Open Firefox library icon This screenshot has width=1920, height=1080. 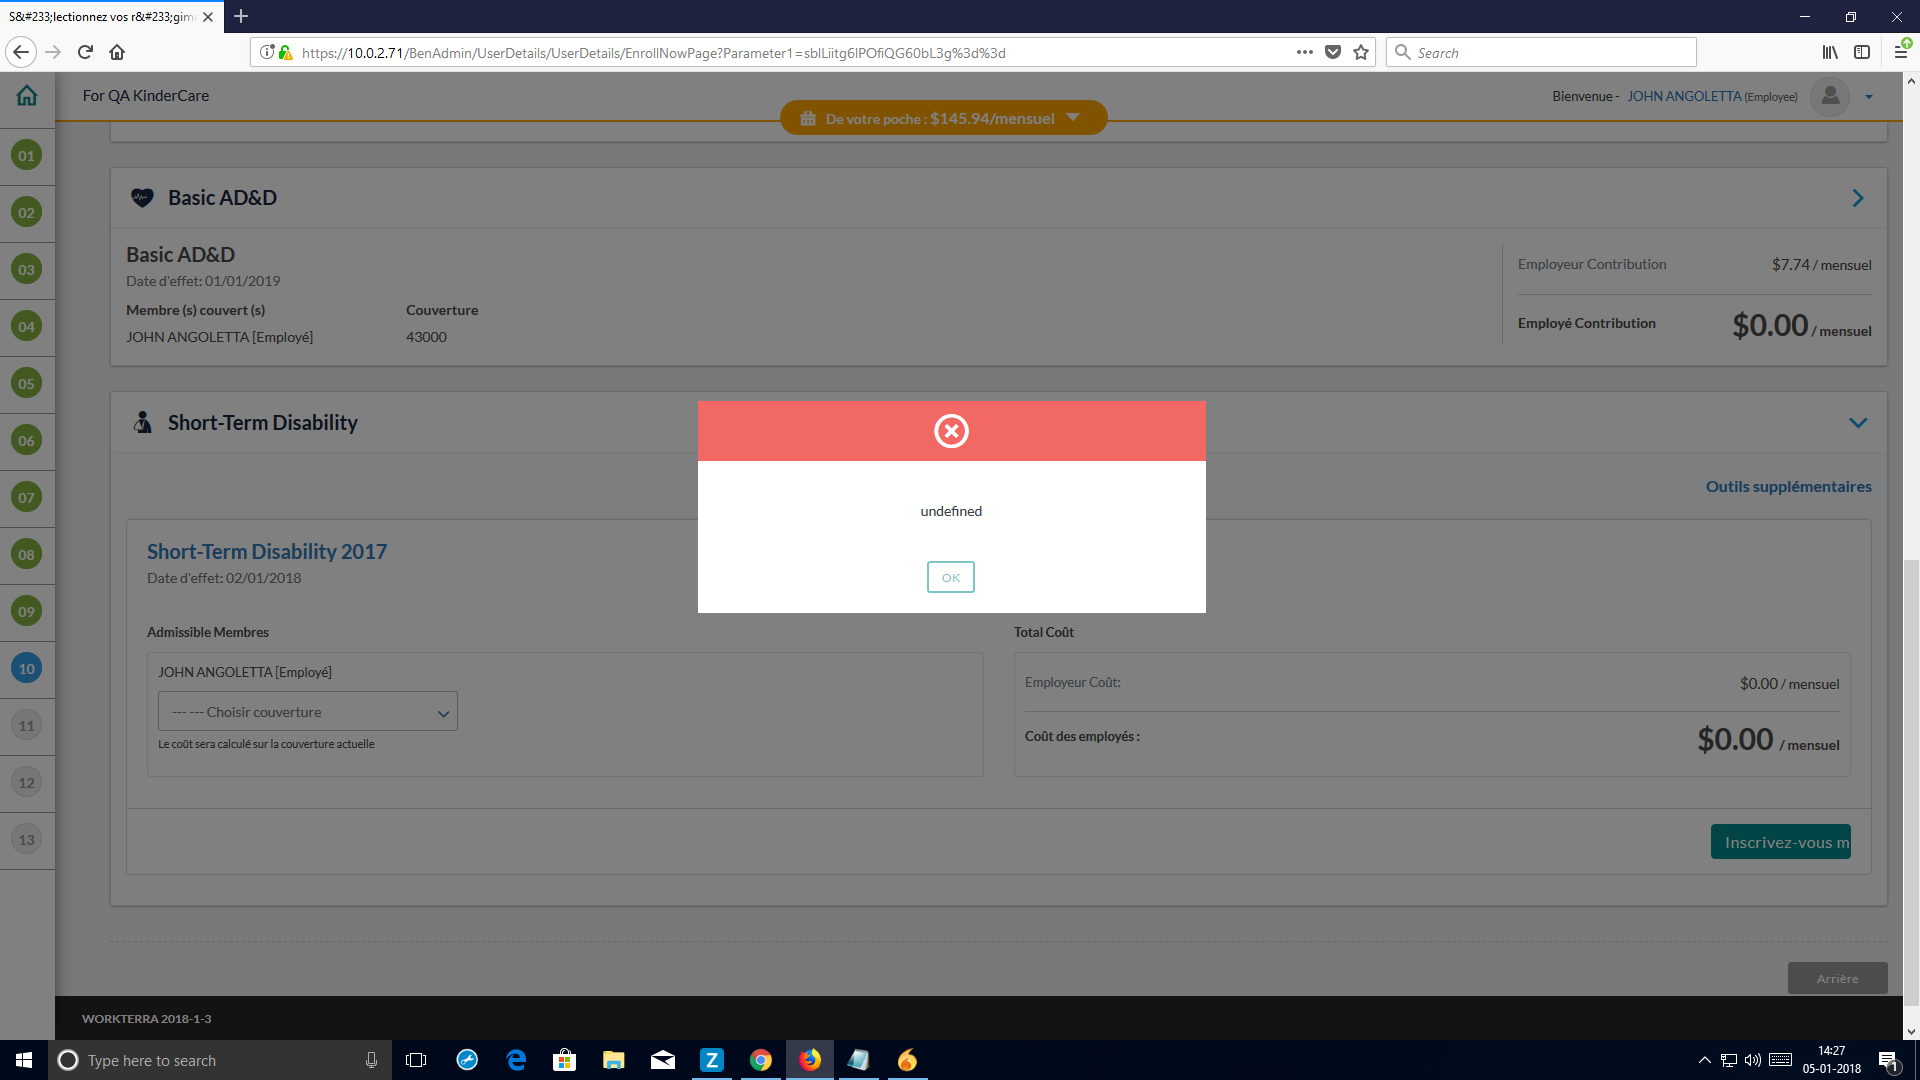click(x=1829, y=53)
